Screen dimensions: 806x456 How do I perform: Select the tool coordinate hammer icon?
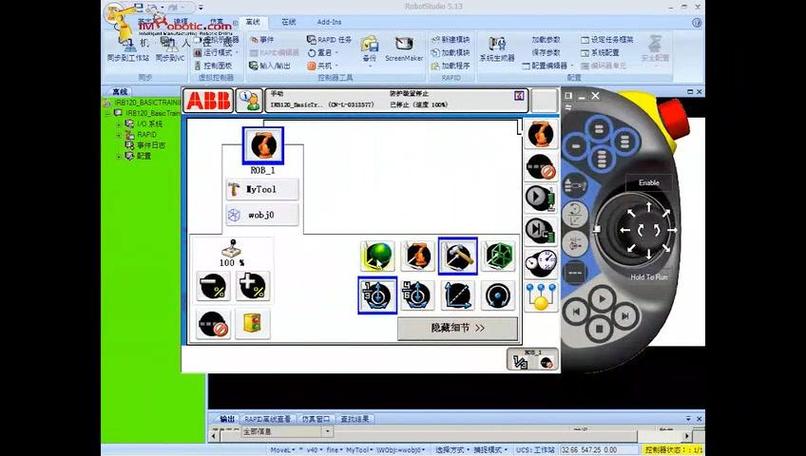pos(457,256)
